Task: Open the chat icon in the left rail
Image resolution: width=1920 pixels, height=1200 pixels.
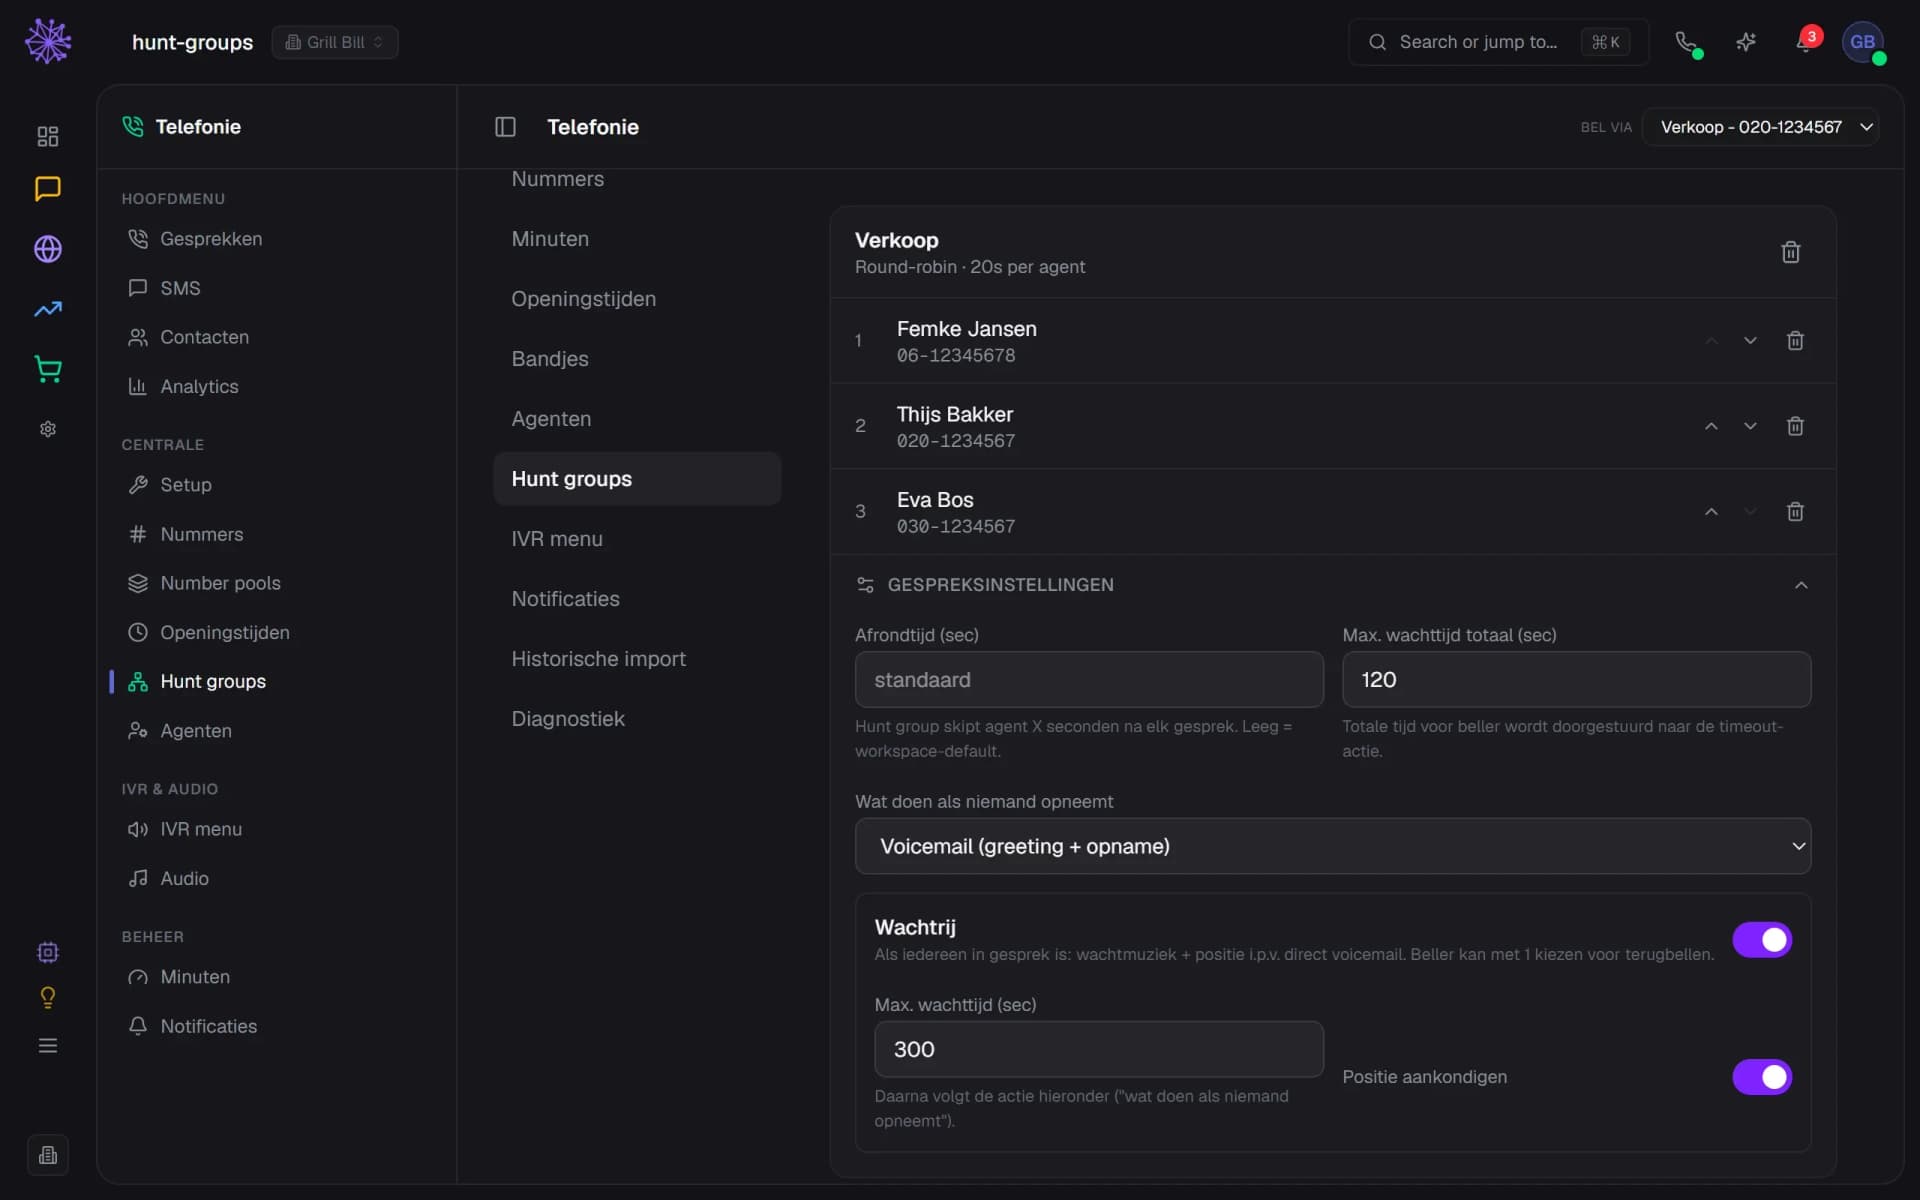Action: coord(48,189)
